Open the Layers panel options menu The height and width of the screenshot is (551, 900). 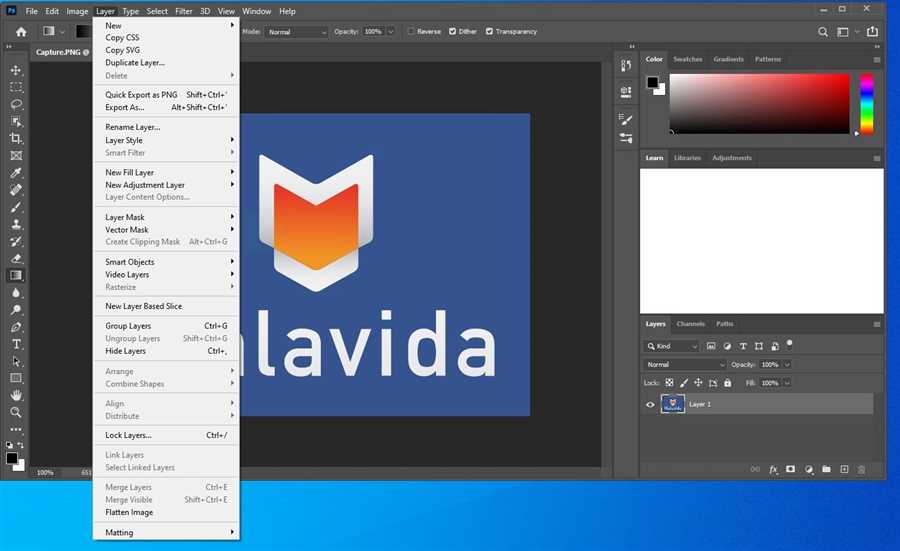[x=877, y=324]
